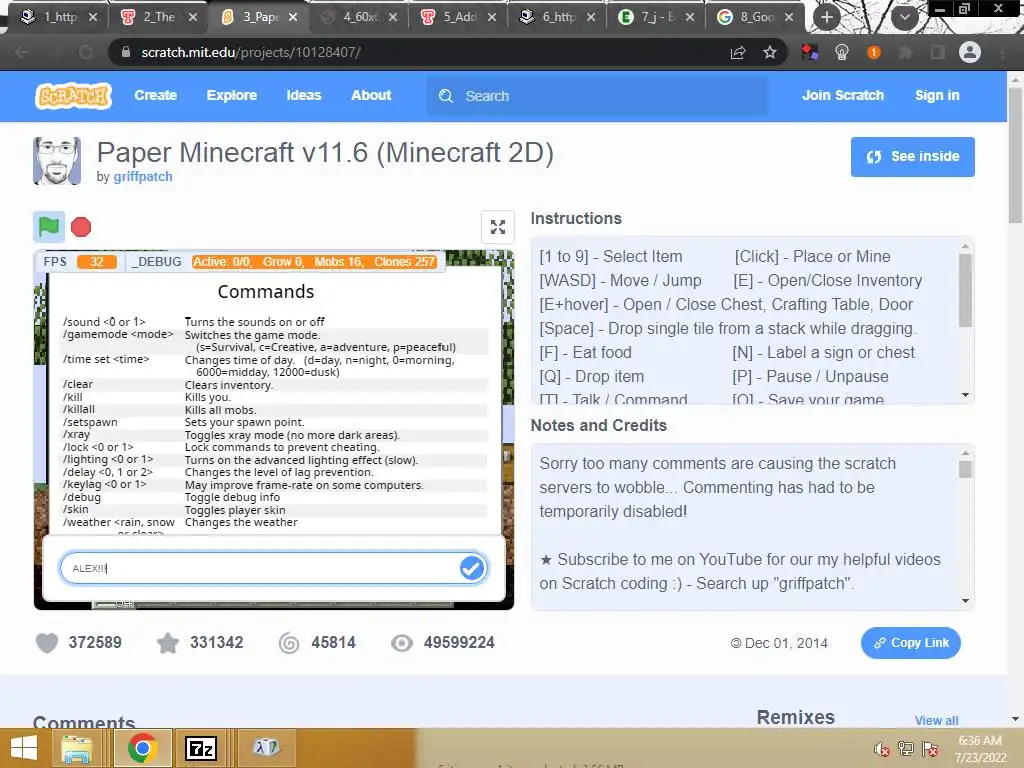
Task: Click the FPS 32 indicator value
Action: pos(97,262)
